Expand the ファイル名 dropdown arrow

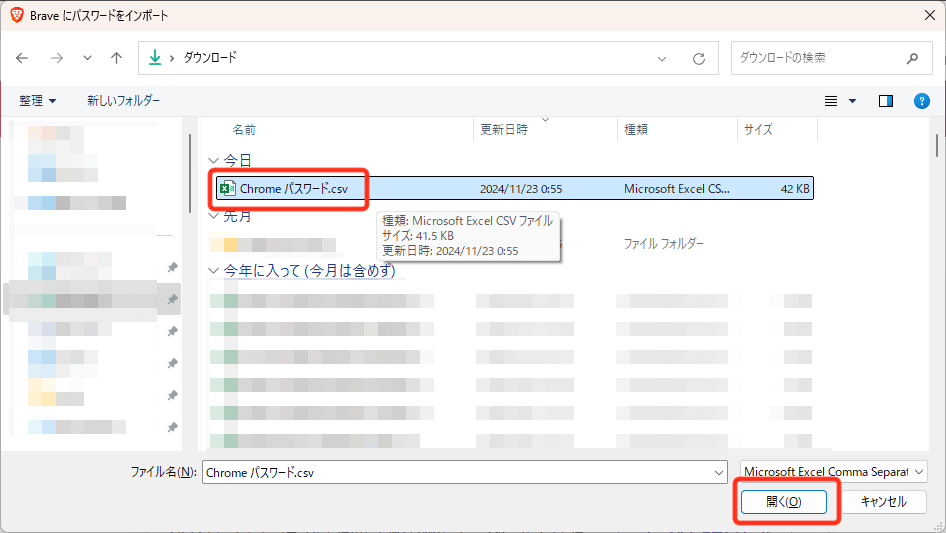pos(719,473)
